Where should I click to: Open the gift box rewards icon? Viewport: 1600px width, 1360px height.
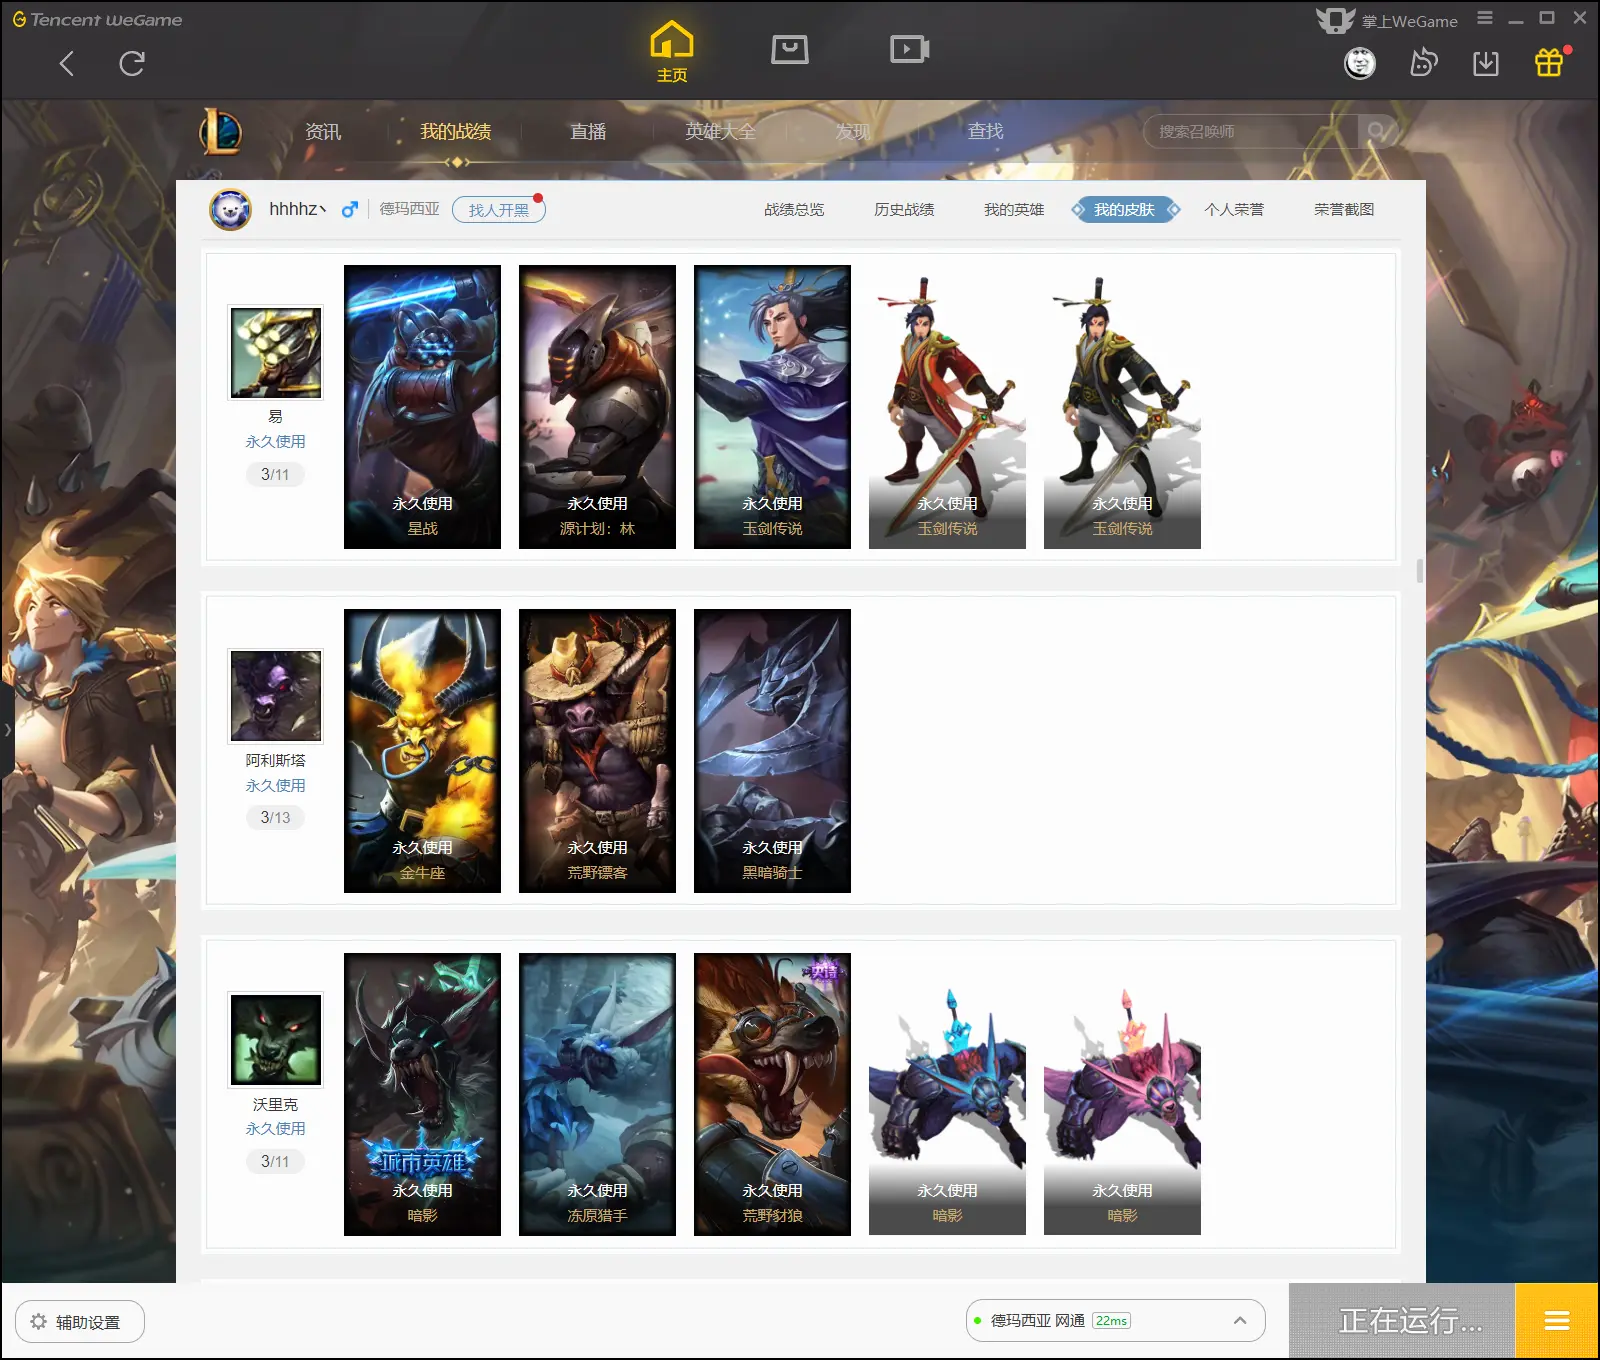pyautogui.click(x=1549, y=63)
